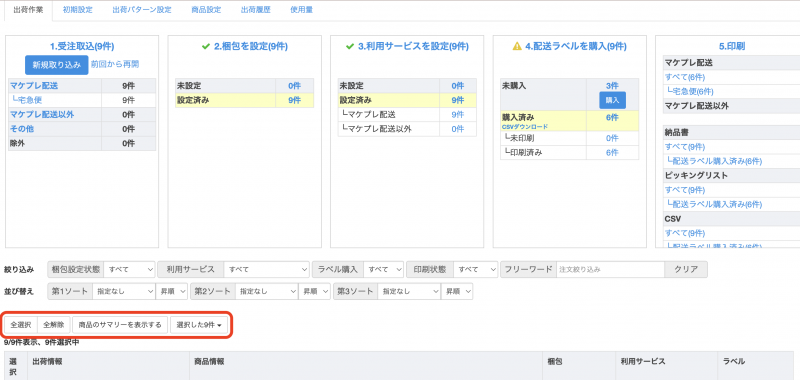The image size is (800, 380).
Task: Open the 使用量 tab
Action: coord(301,10)
